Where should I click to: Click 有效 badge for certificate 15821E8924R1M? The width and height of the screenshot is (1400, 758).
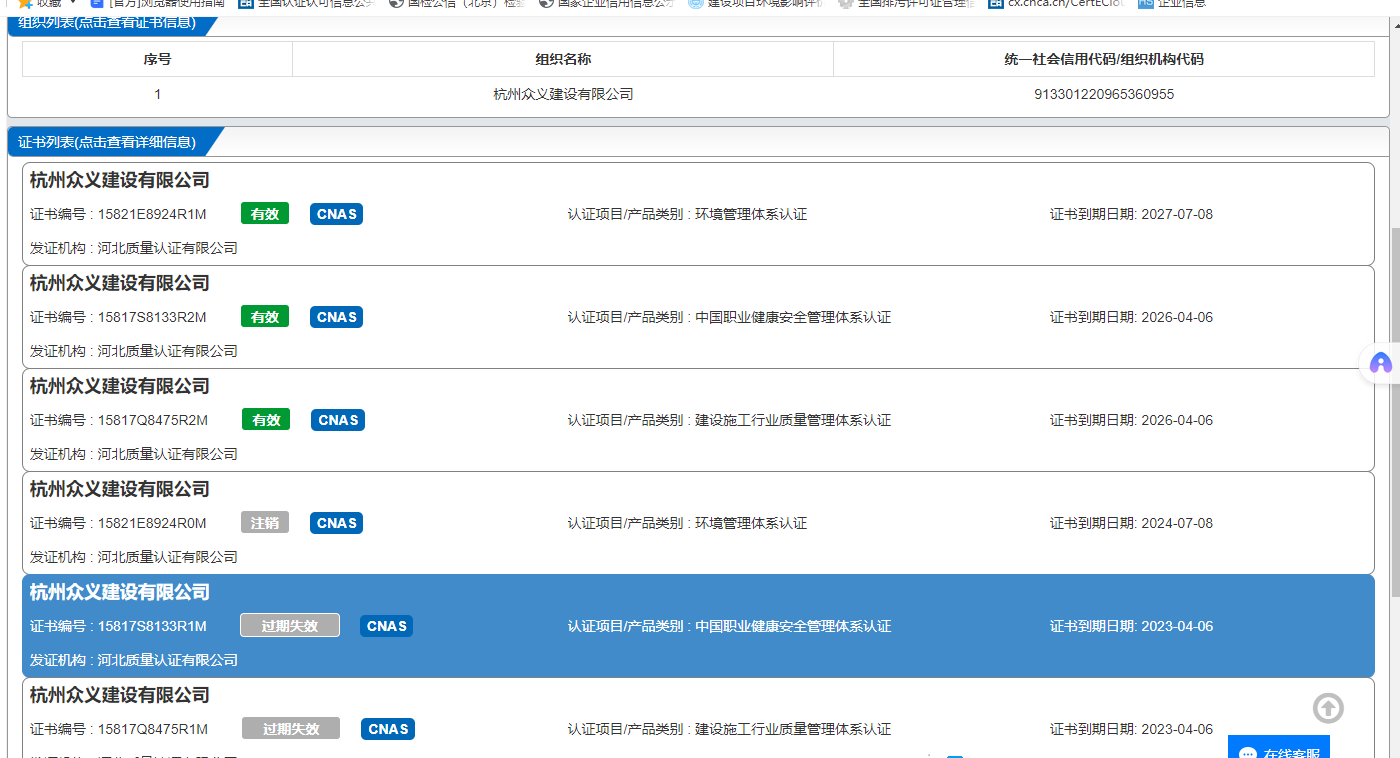[x=265, y=214]
